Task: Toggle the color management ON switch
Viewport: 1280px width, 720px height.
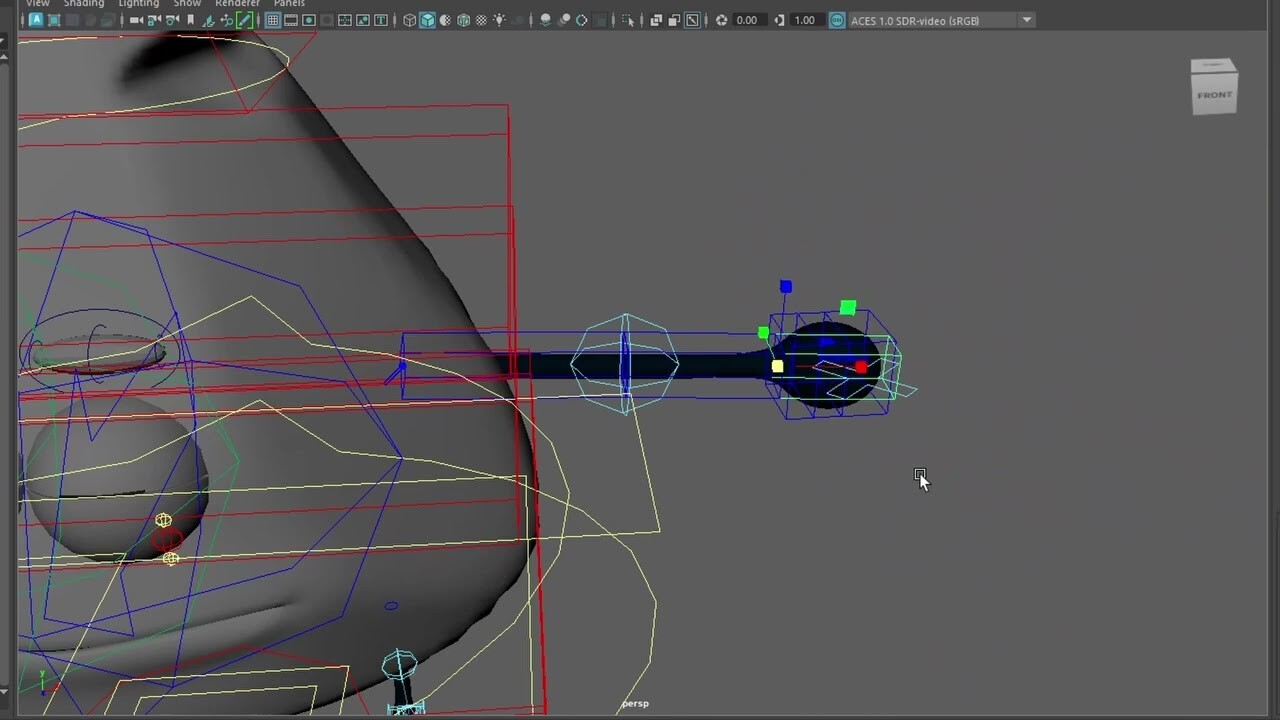Action: (x=837, y=20)
